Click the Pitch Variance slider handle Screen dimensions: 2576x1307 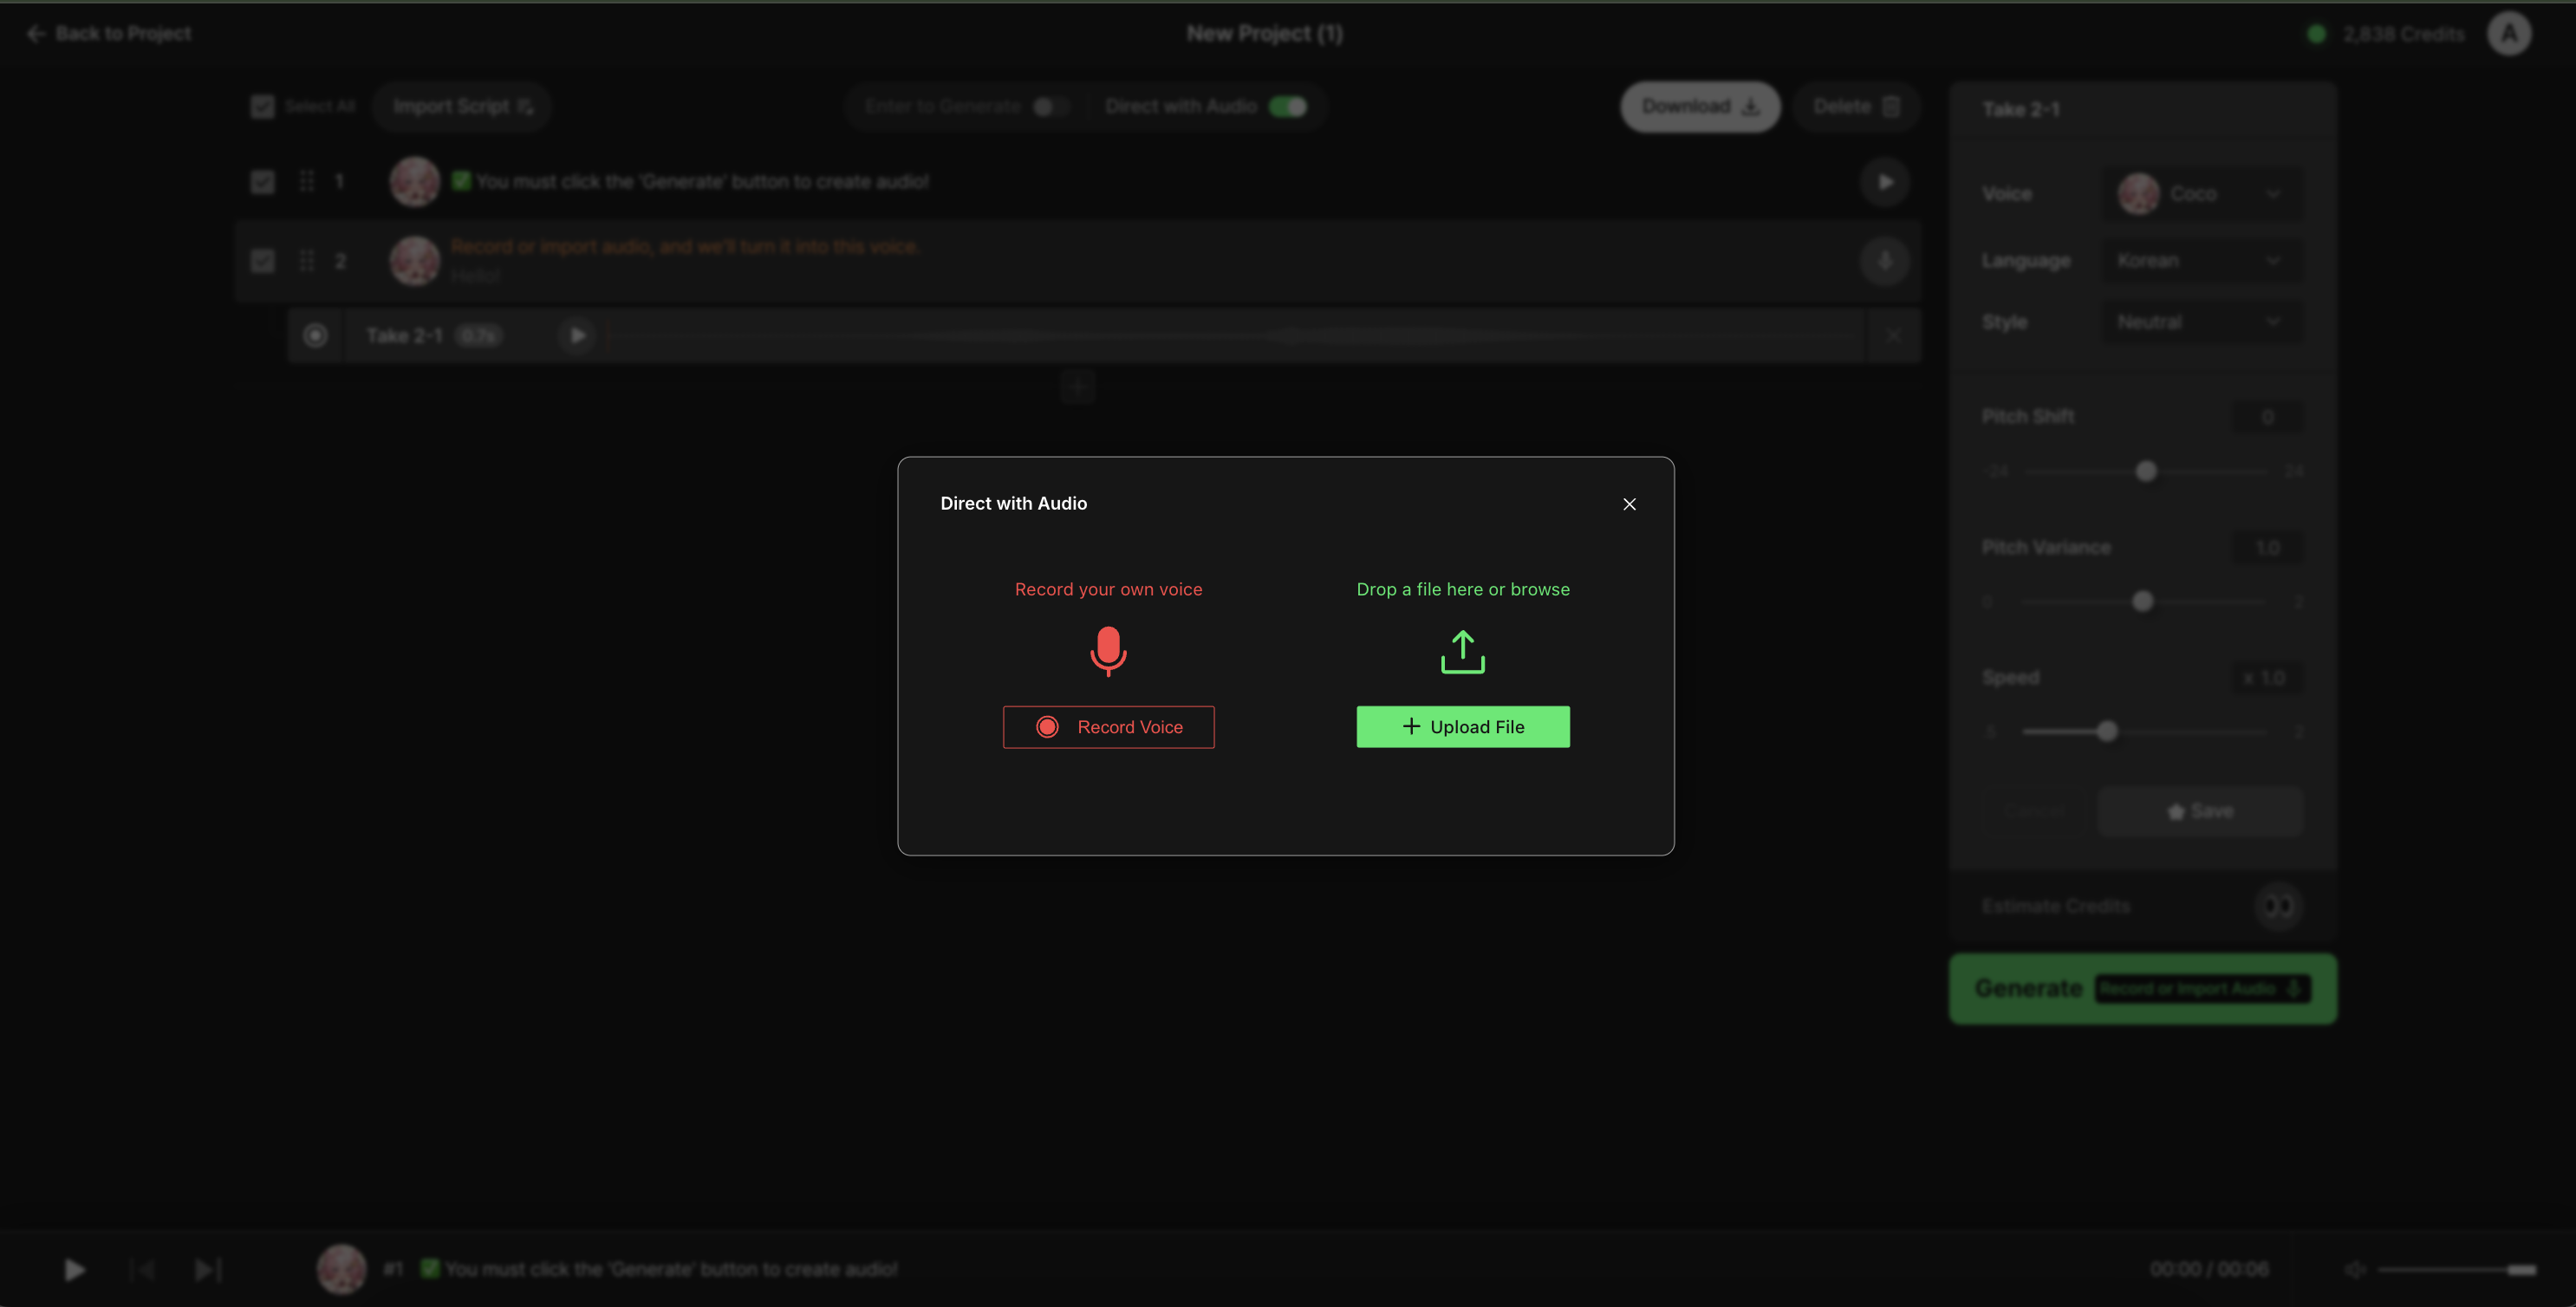coord(2142,601)
